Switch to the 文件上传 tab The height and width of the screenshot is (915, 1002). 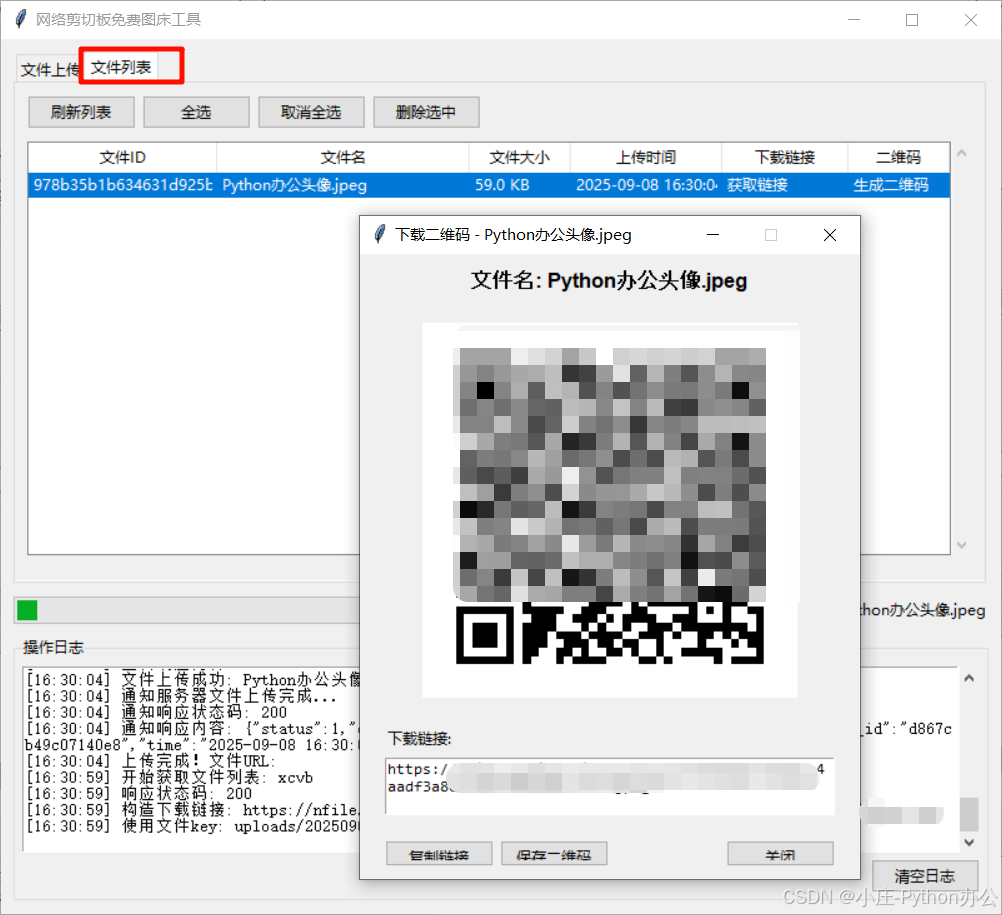49,68
